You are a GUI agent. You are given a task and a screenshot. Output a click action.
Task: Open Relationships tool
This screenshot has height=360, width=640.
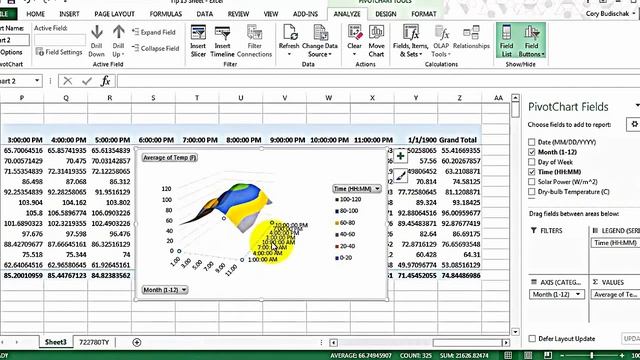tap(471, 38)
